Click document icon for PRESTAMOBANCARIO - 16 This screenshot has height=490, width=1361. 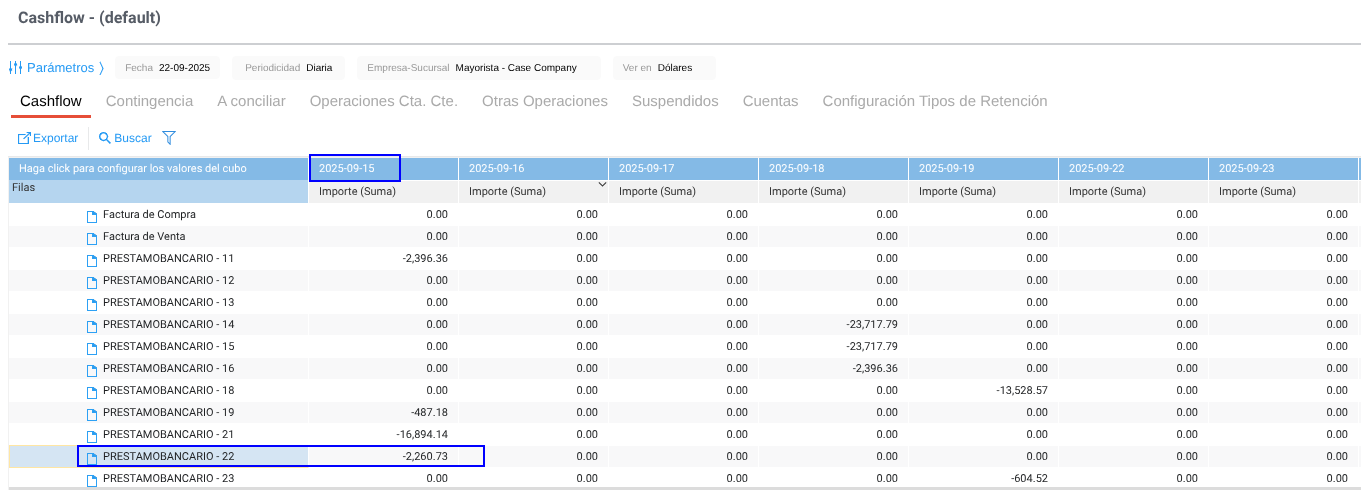click(92, 369)
